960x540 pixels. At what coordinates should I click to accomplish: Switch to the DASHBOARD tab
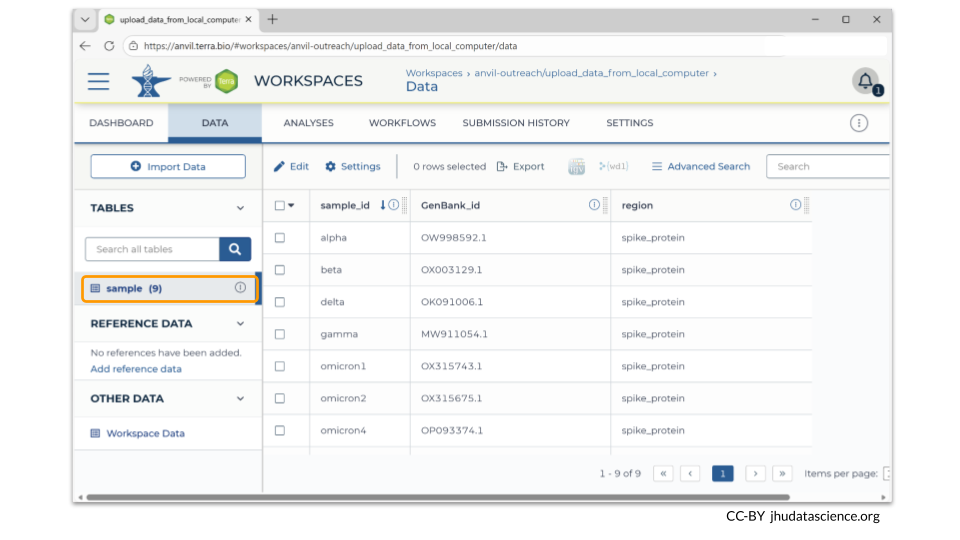(x=121, y=123)
